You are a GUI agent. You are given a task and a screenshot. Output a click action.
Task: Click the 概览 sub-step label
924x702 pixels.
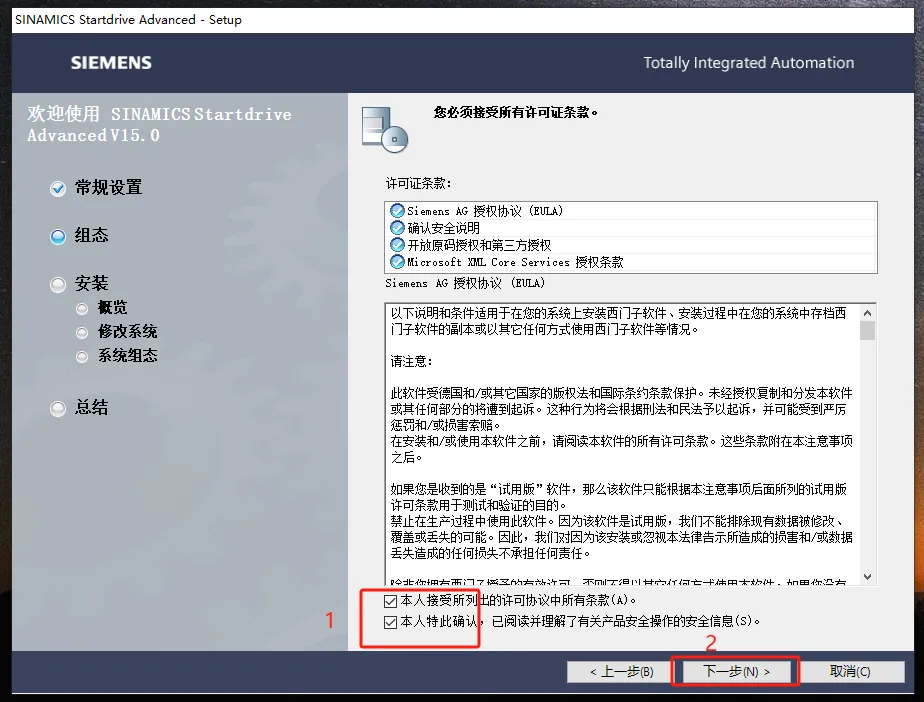tap(113, 308)
